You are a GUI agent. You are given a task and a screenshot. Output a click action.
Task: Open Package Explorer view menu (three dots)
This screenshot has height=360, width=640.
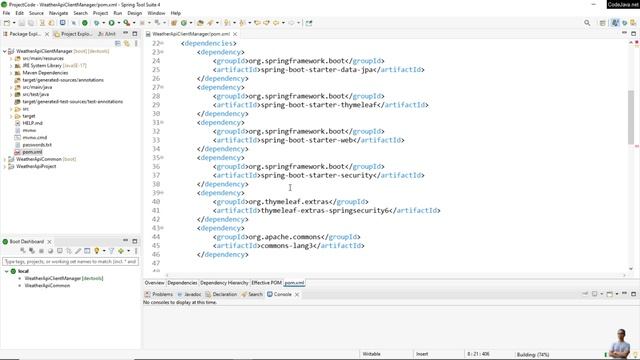pos(136,43)
